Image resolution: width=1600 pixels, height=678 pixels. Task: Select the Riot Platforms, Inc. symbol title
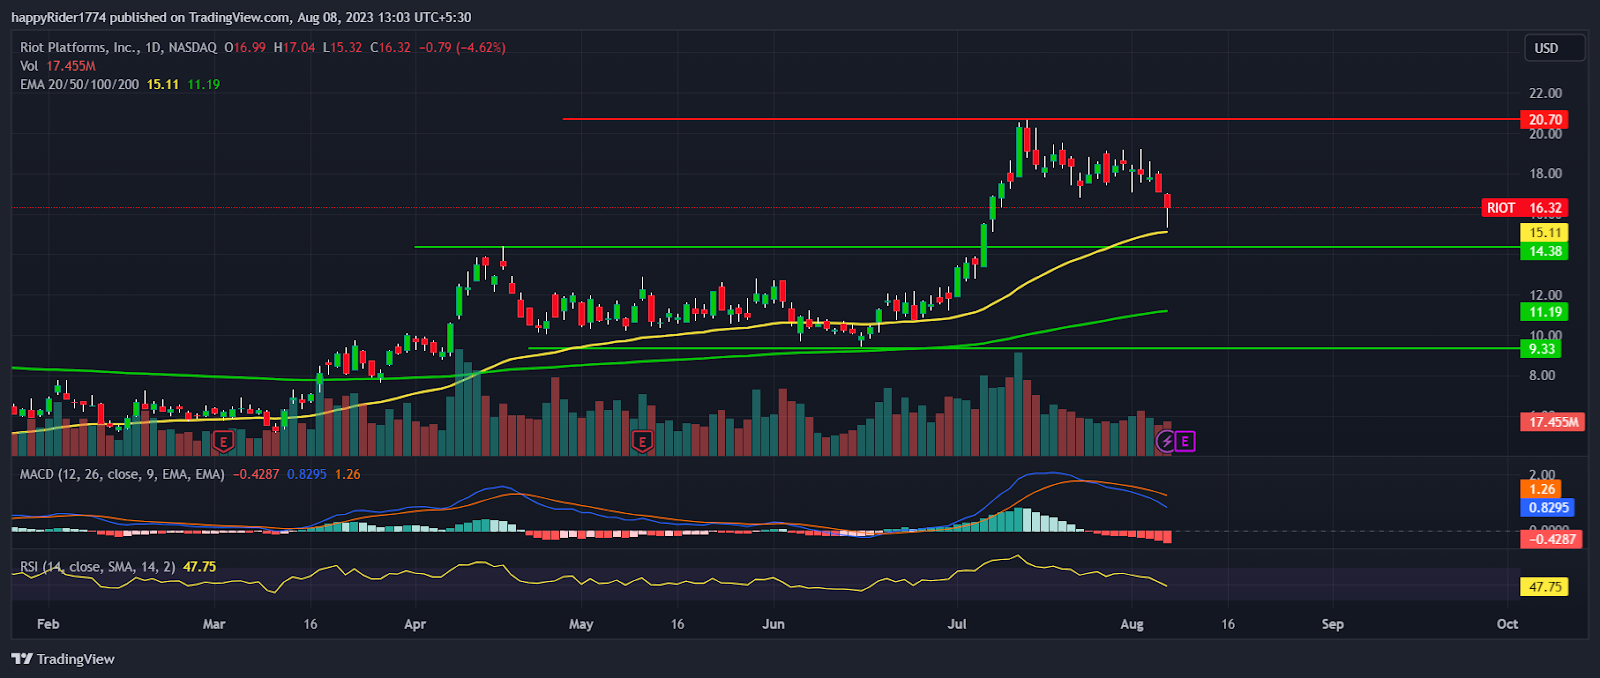coord(79,47)
